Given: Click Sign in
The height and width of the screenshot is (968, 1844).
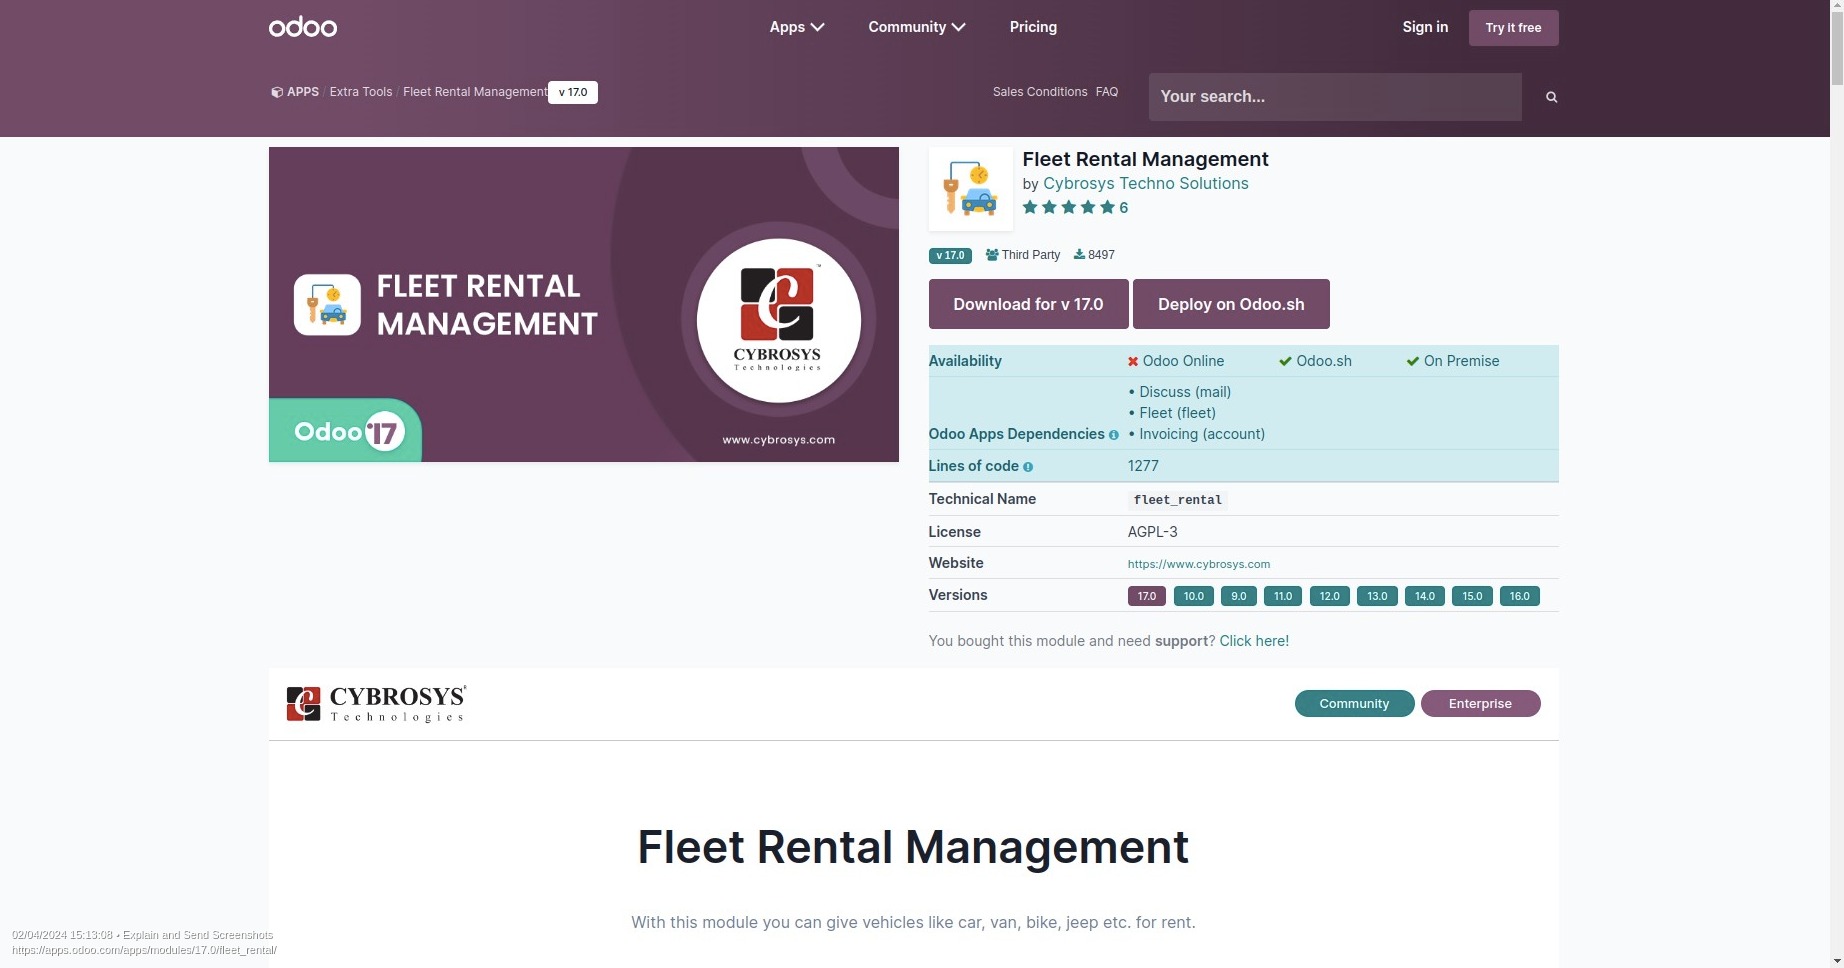Looking at the screenshot, I should point(1425,27).
